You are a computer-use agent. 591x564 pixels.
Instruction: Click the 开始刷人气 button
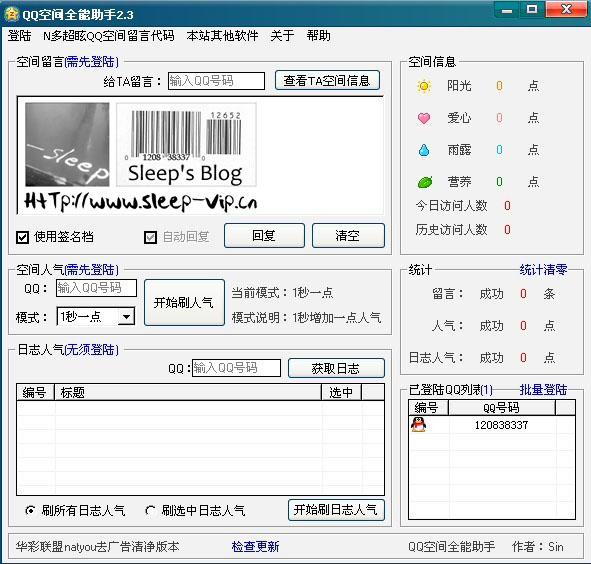tap(184, 302)
